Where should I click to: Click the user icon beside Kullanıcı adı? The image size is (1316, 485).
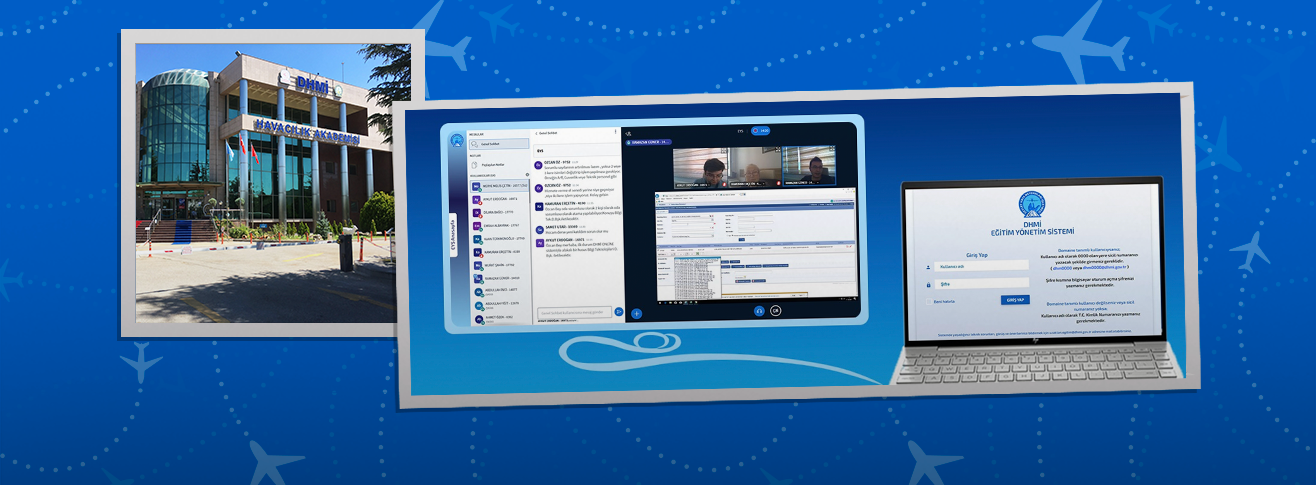click(x=929, y=267)
